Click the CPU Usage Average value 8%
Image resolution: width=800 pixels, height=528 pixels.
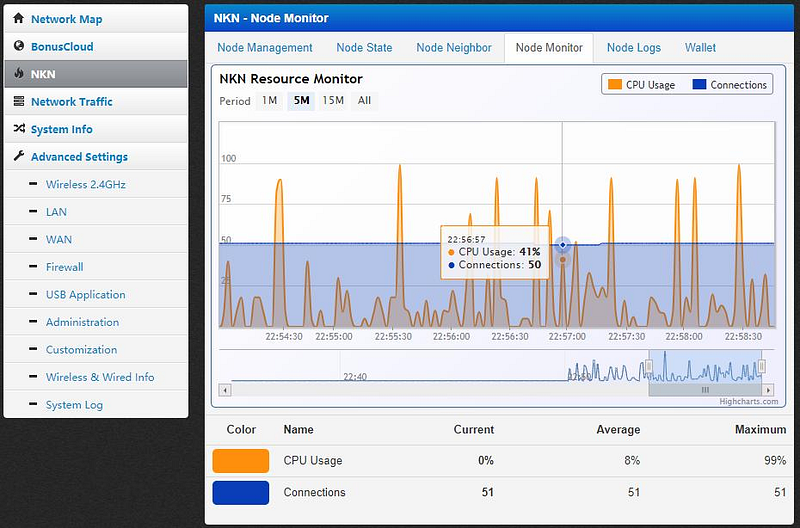click(x=632, y=460)
